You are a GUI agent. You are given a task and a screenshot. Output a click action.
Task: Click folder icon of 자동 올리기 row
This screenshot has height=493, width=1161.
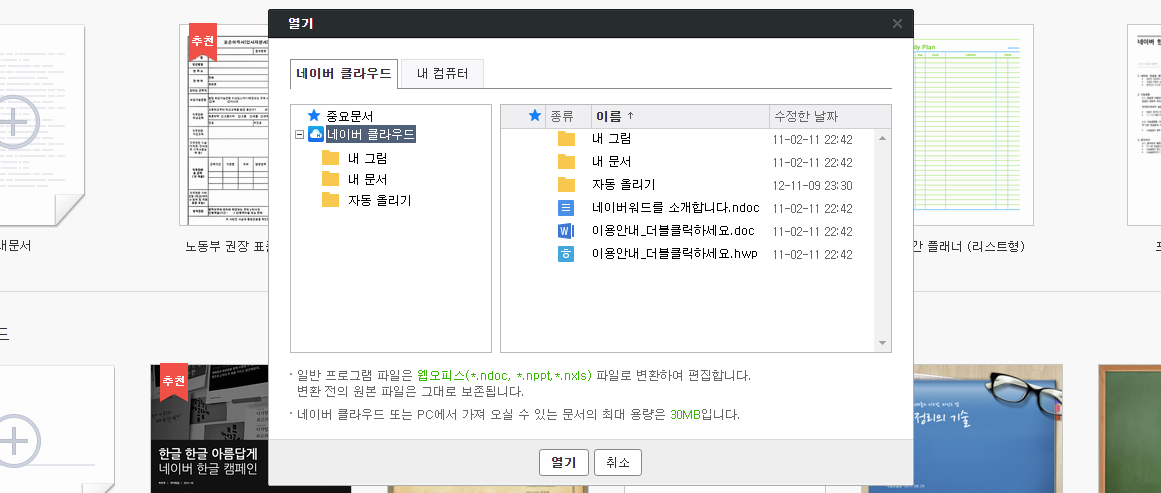tap(566, 185)
